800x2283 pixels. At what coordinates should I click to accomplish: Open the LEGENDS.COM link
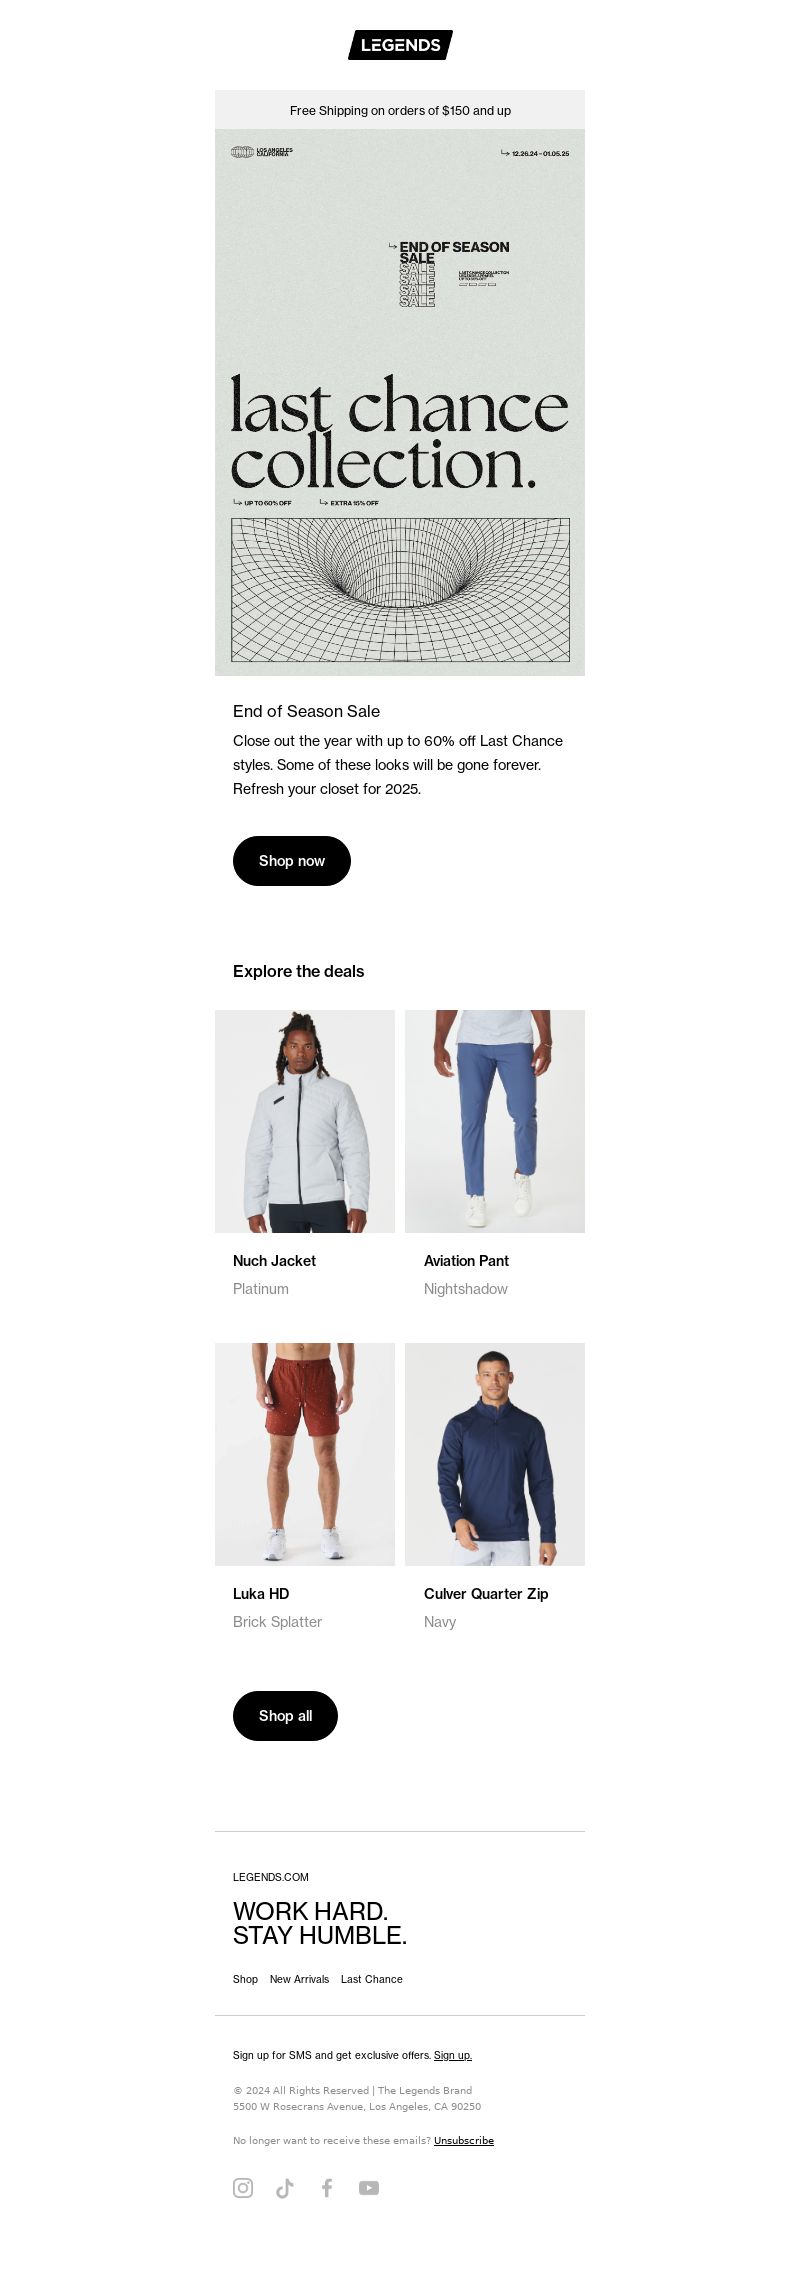[x=271, y=1877]
